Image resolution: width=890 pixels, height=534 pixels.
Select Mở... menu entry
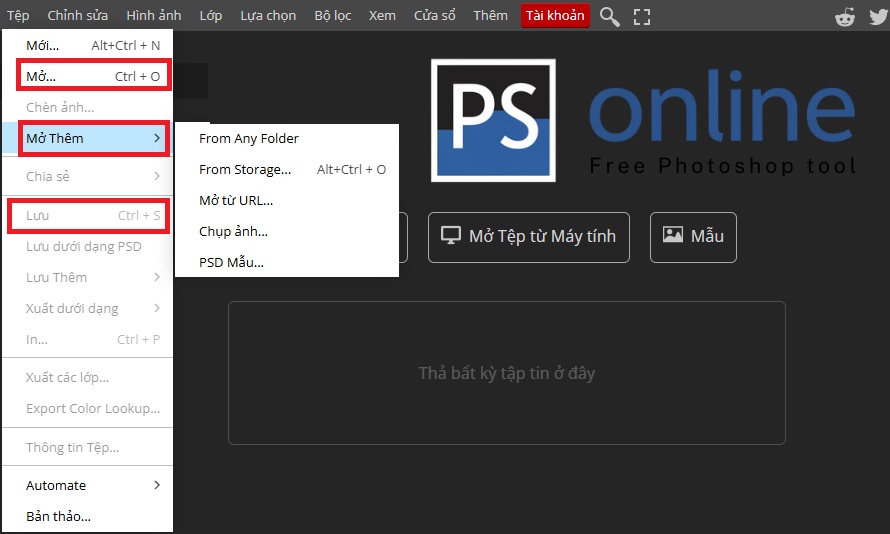tap(87, 76)
